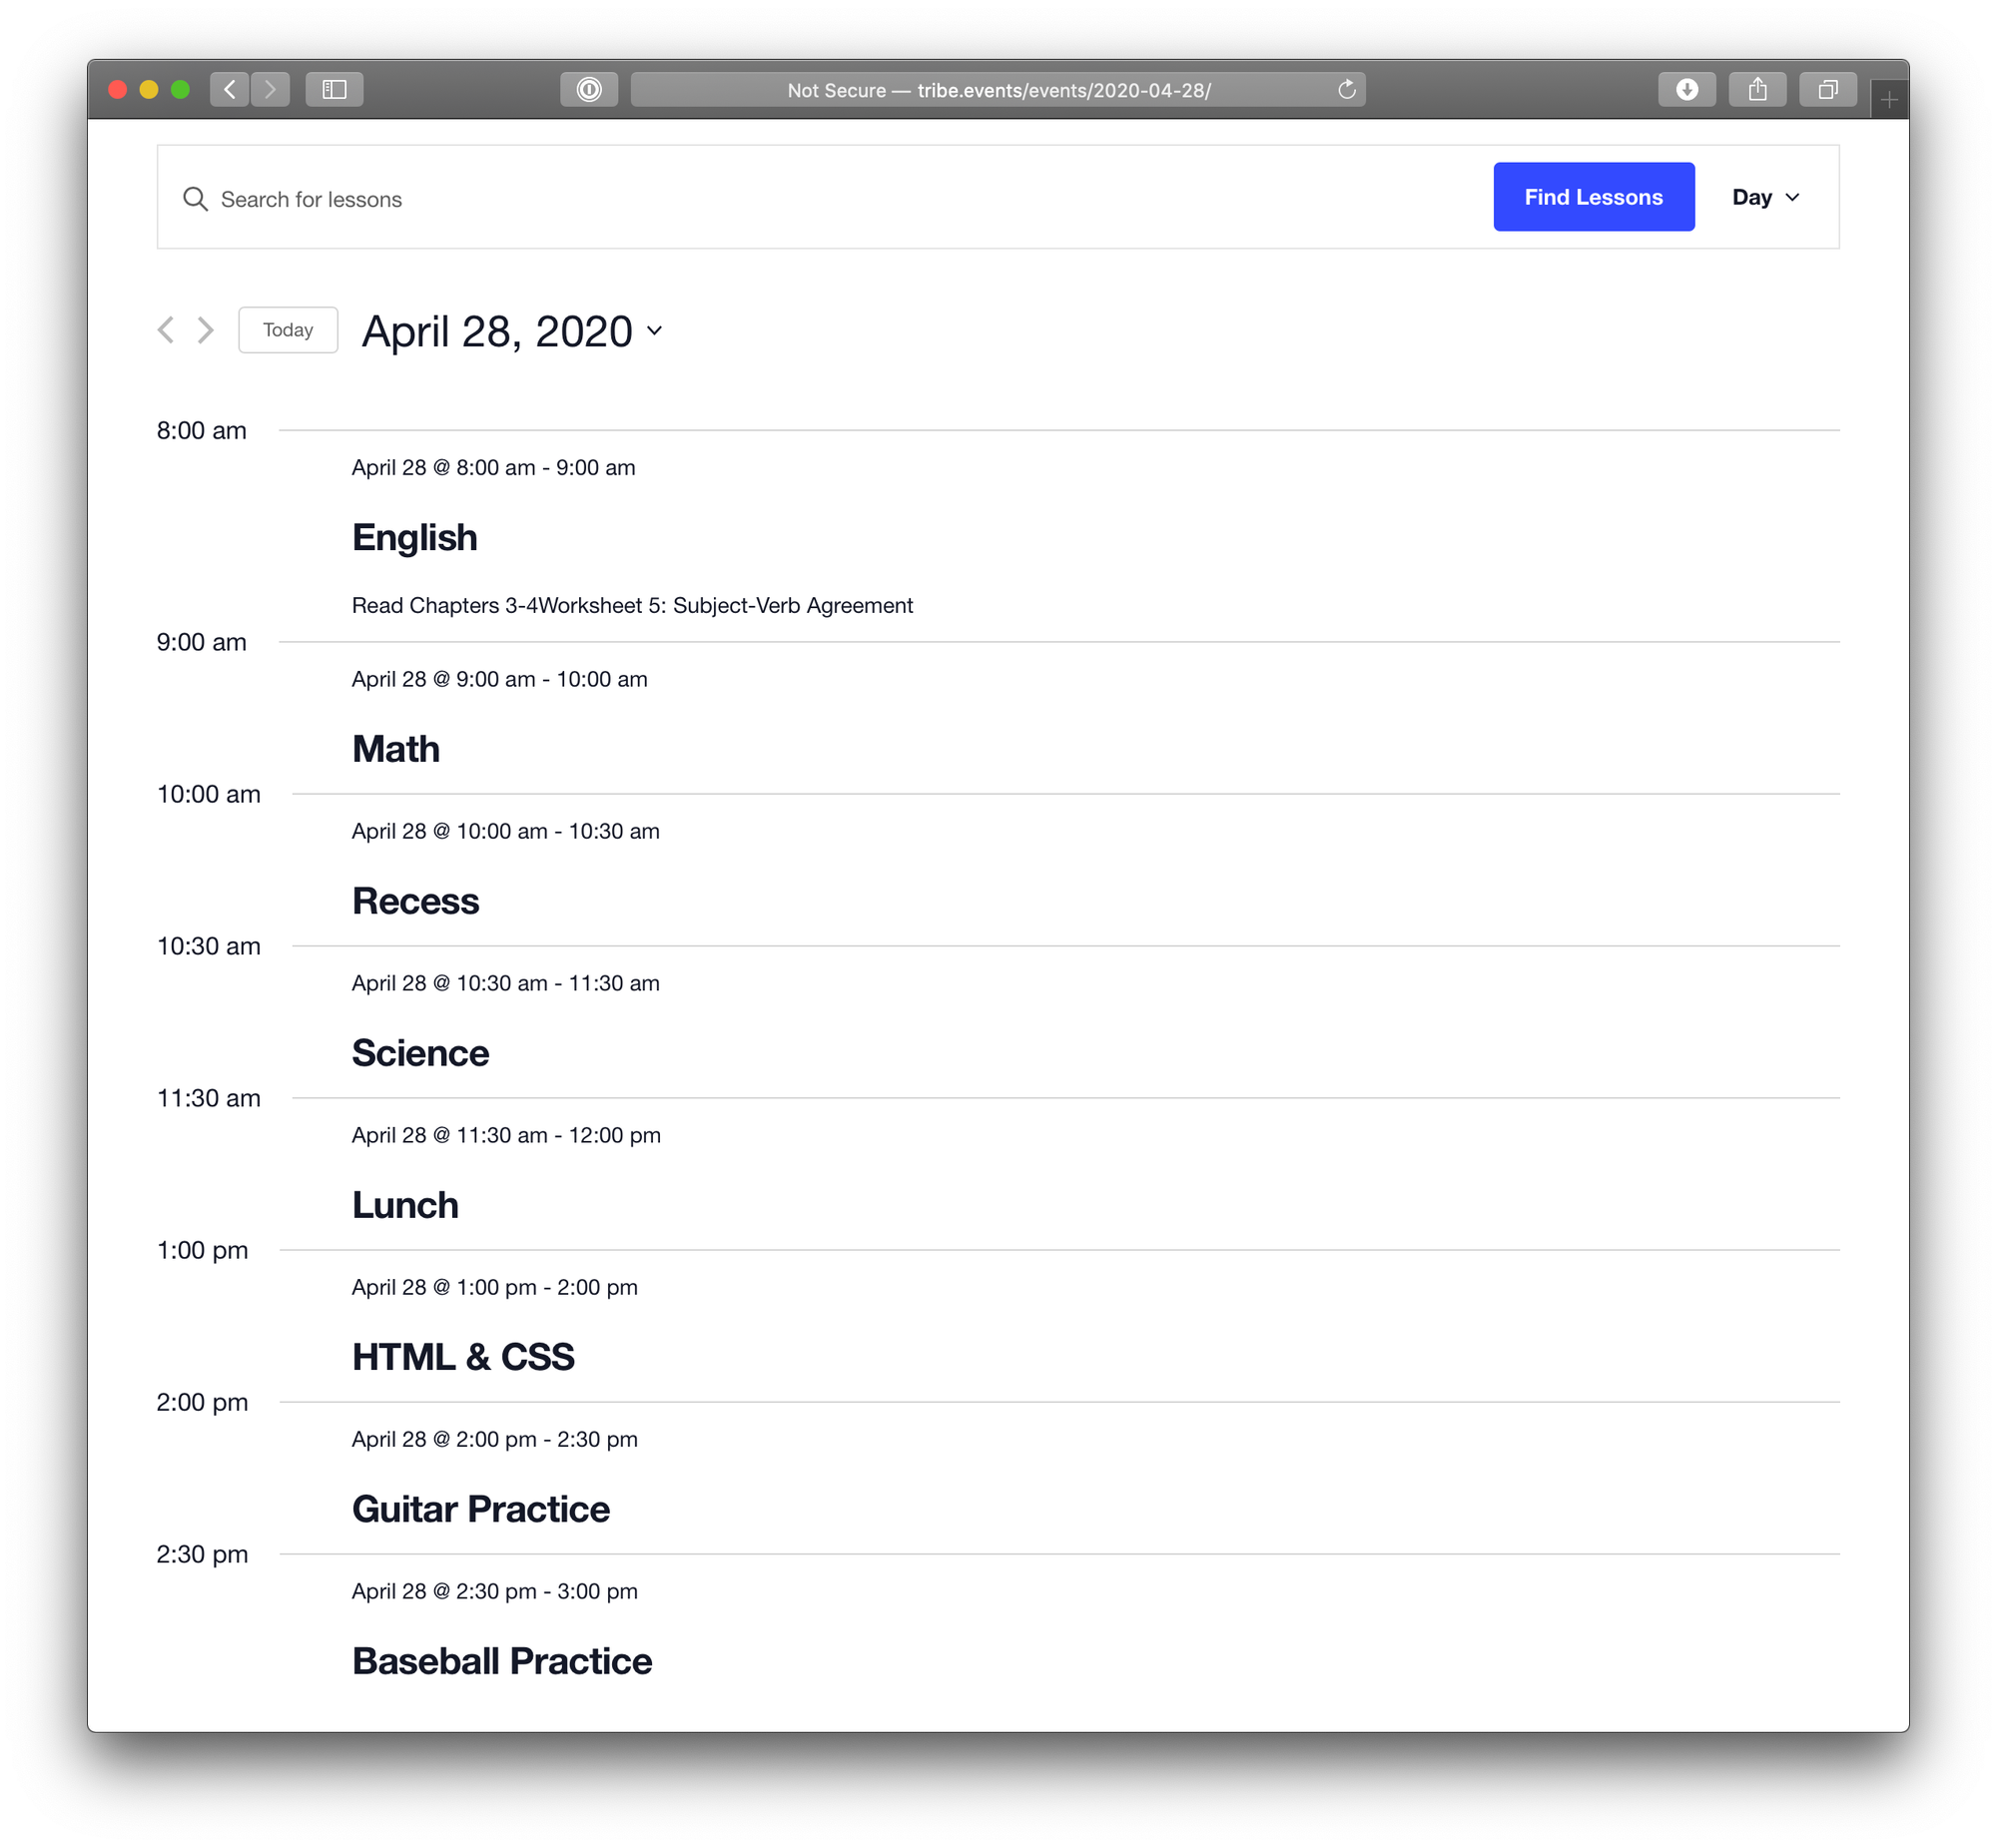The width and height of the screenshot is (1997, 1848).
Task: Toggle the browser sidebar icon
Action: tap(335, 89)
